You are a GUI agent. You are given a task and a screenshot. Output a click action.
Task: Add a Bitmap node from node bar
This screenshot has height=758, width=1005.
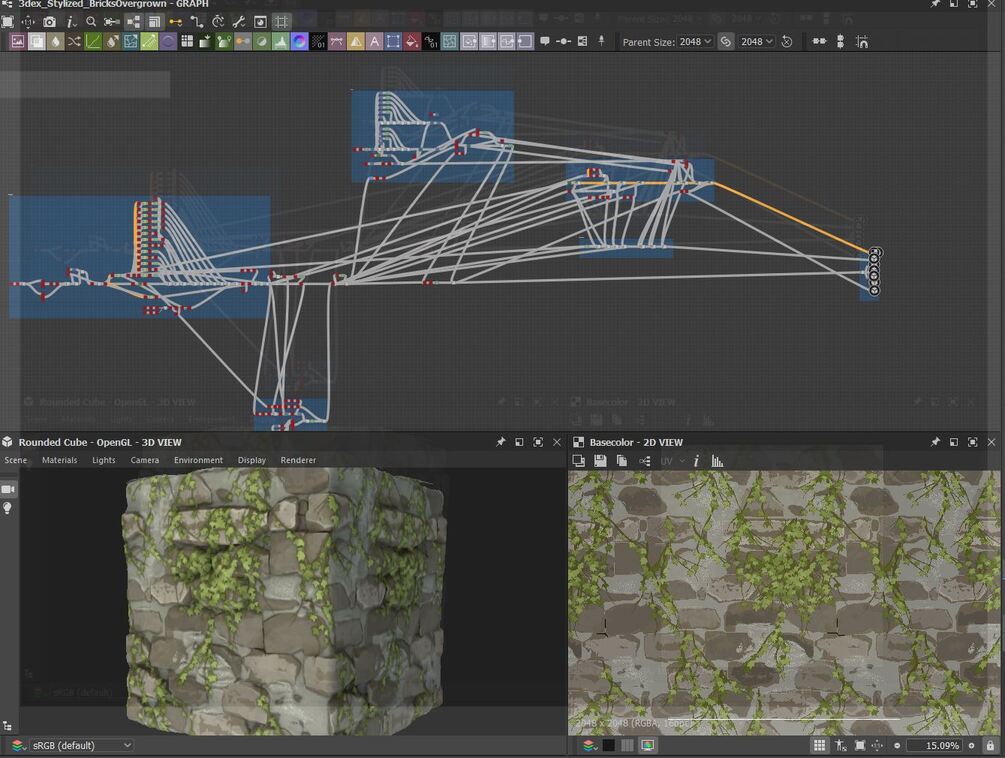(x=17, y=42)
